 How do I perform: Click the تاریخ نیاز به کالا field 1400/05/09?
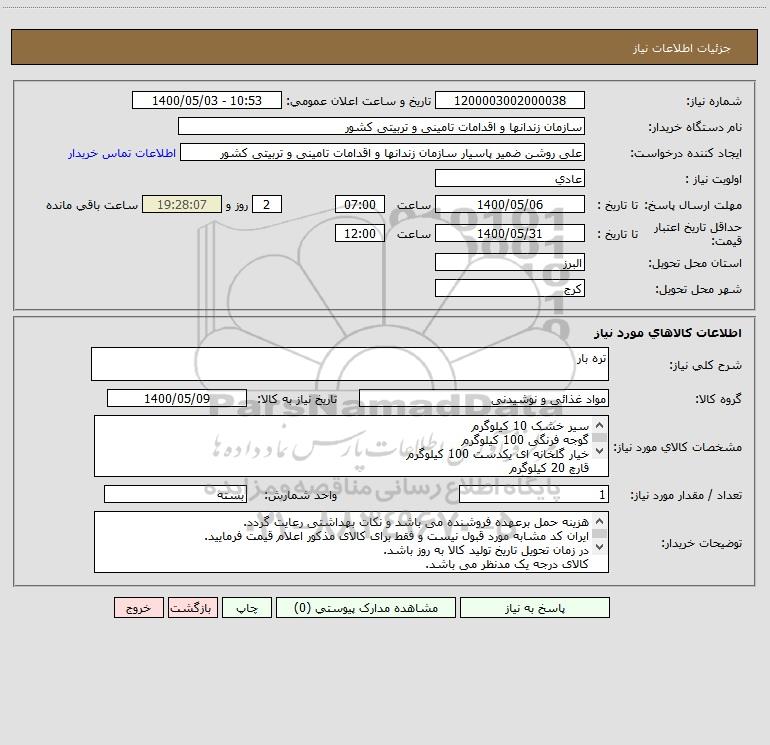coord(177,398)
